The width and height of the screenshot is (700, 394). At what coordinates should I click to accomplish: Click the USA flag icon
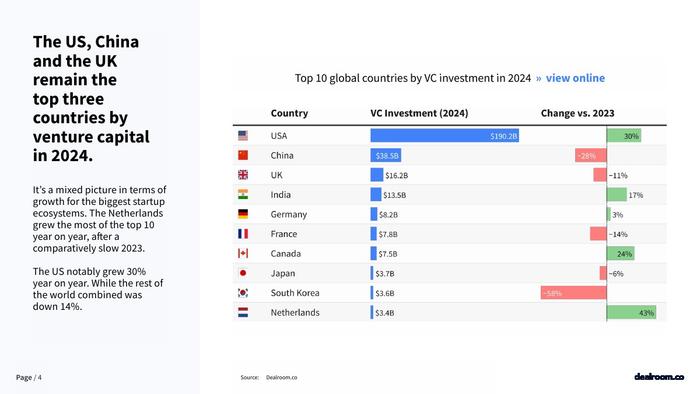coord(243,136)
